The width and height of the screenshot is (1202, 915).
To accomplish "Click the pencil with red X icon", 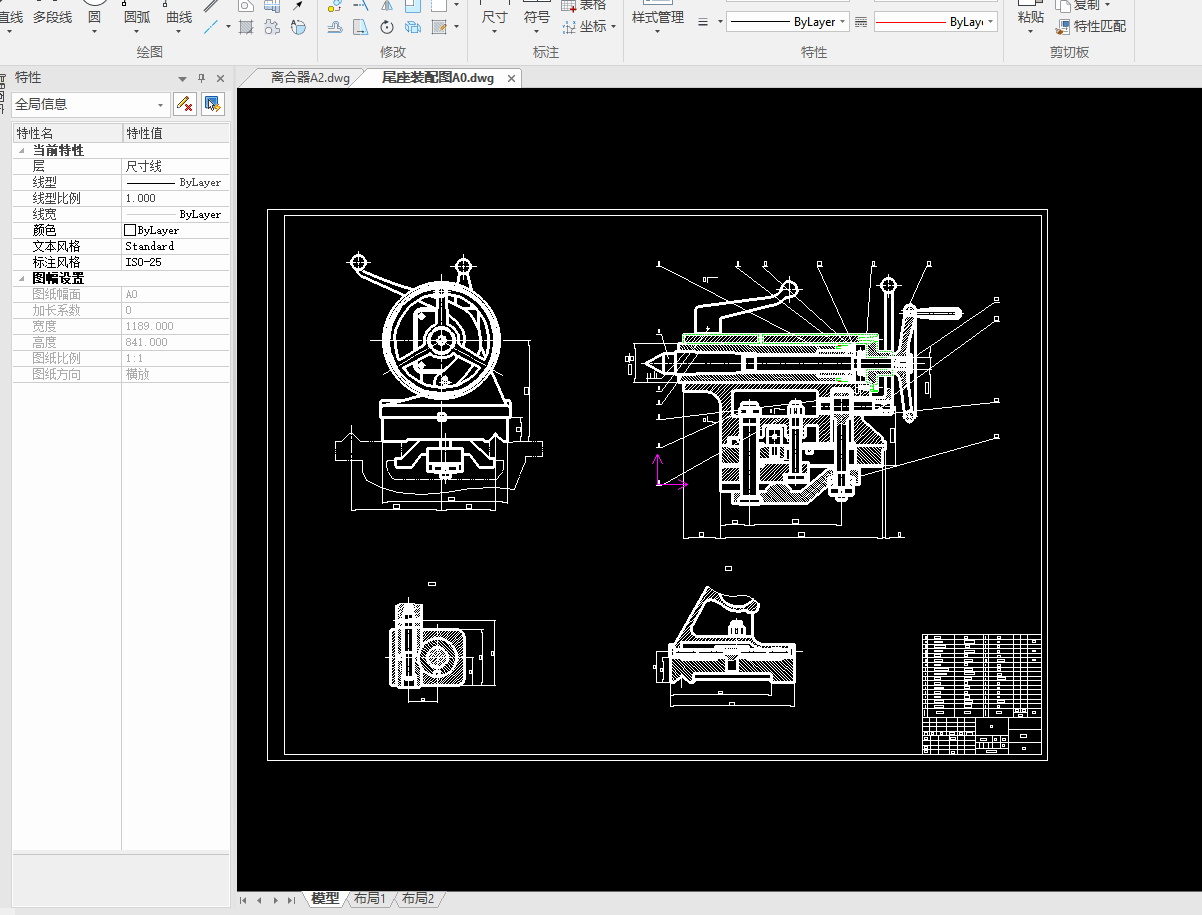I will tap(184, 104).
